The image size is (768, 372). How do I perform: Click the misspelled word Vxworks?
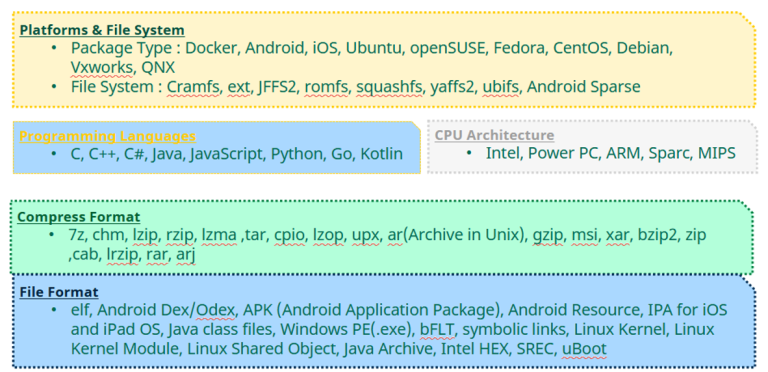[101, 67]
